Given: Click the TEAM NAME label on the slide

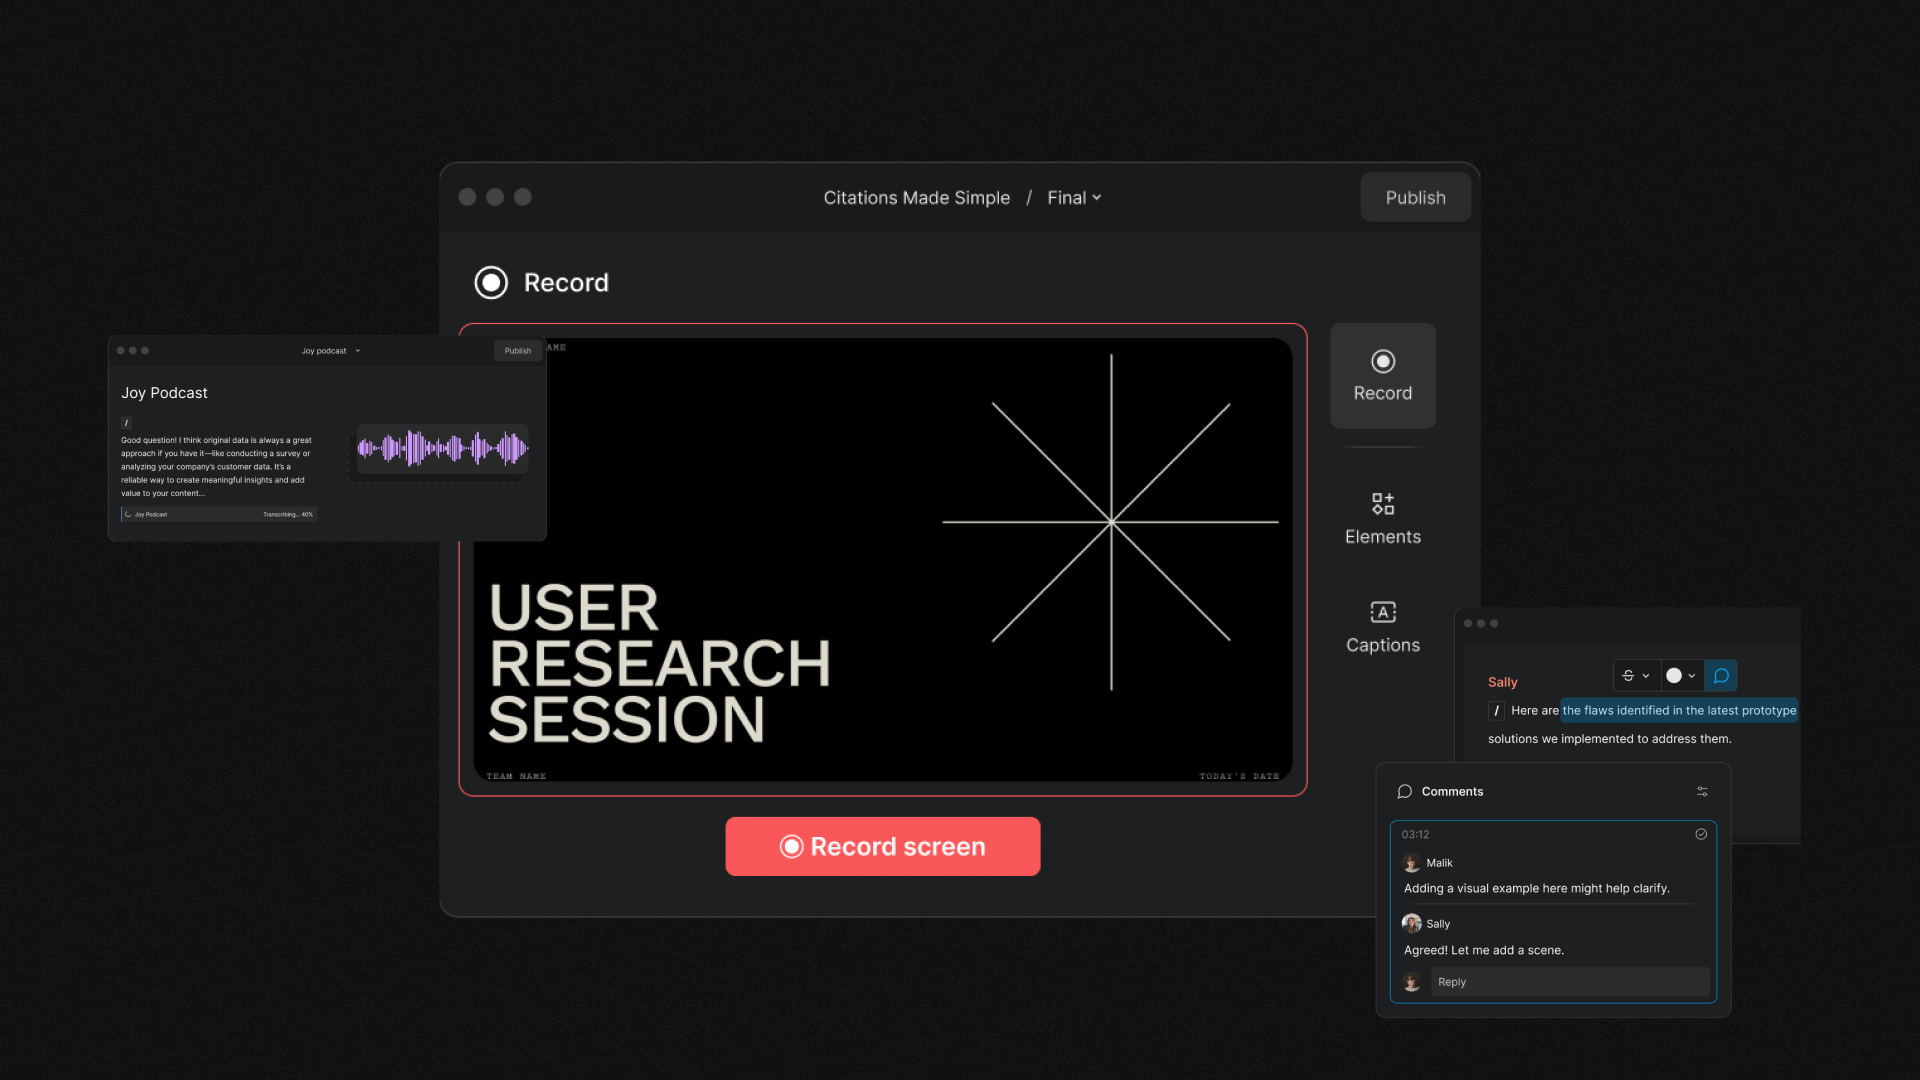Looking at the screenshot, I should [x=516, y=776].
